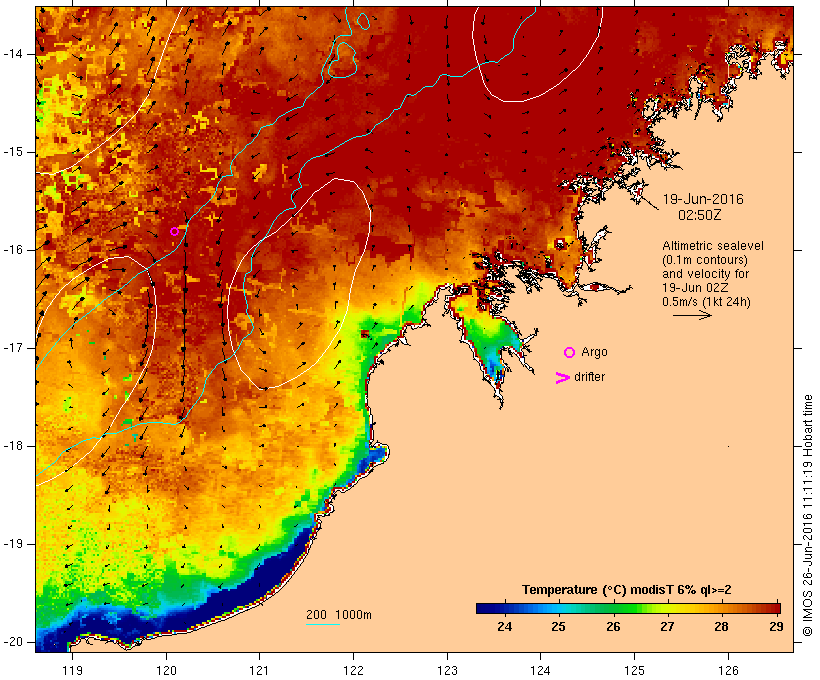Click the latitude axis label '-20'
The image size is (820, 680).
tap(13, 642)
